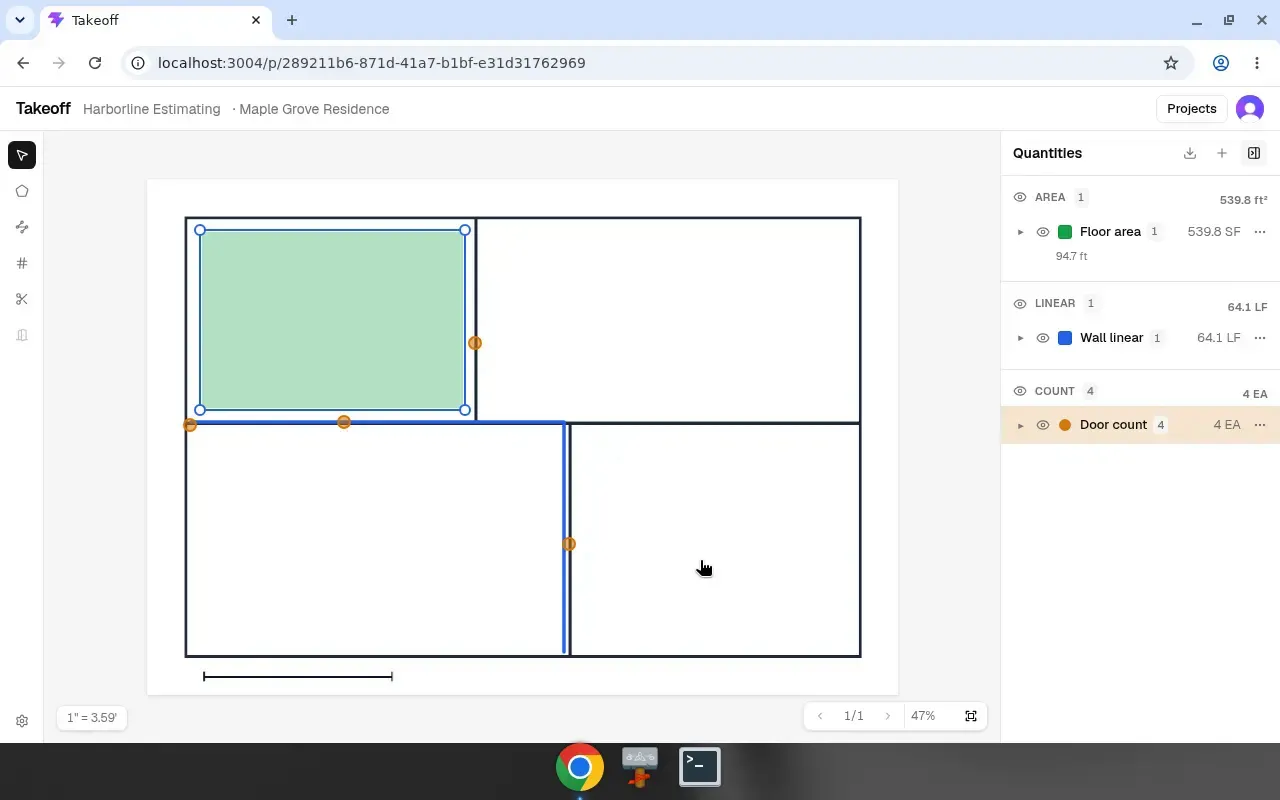Click the 47% zoom level
1280x800 pixels.
923,716
